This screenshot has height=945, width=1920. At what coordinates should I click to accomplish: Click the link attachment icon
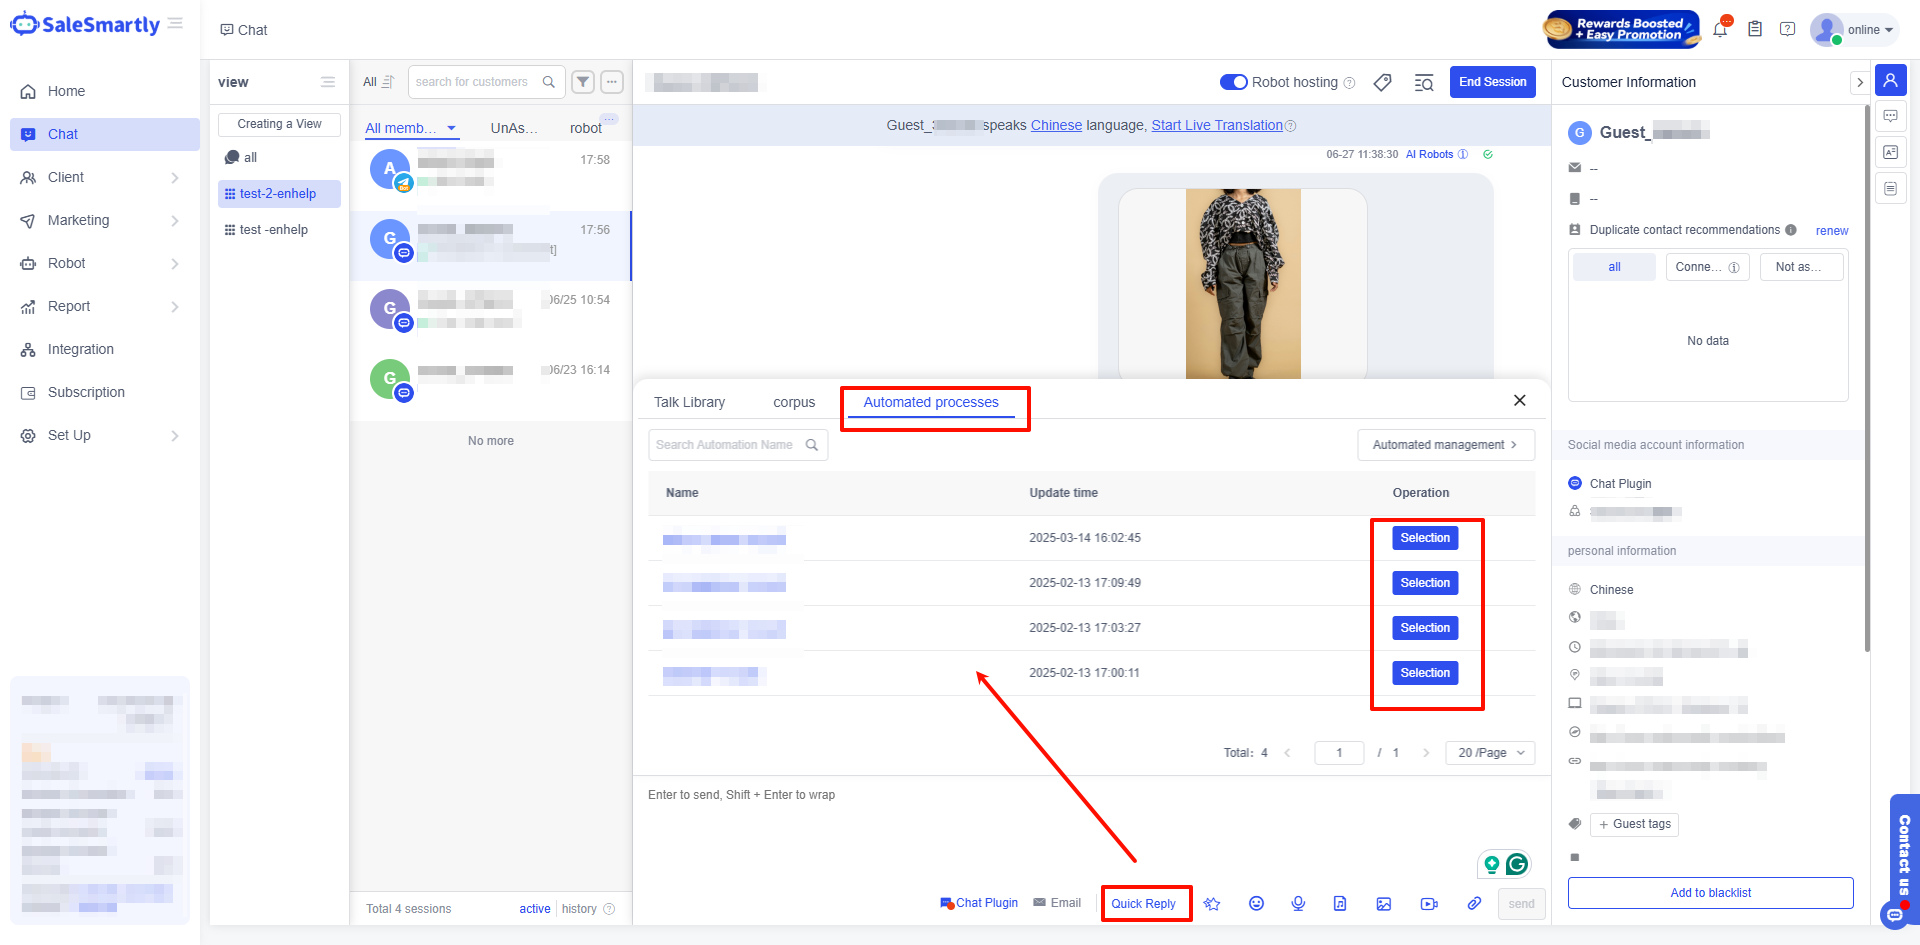coord(1474,903)
